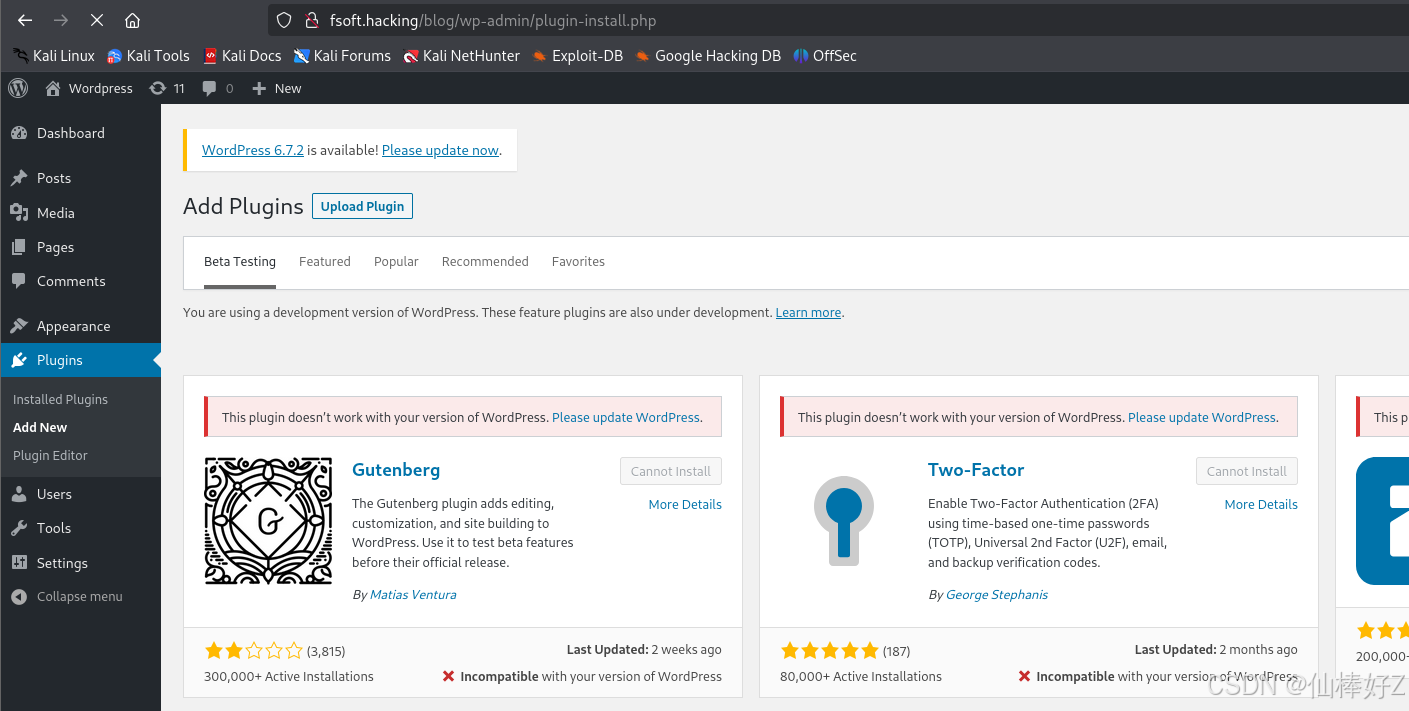Open the Google Hacking DB bookmark

click(x=708, y=56)
